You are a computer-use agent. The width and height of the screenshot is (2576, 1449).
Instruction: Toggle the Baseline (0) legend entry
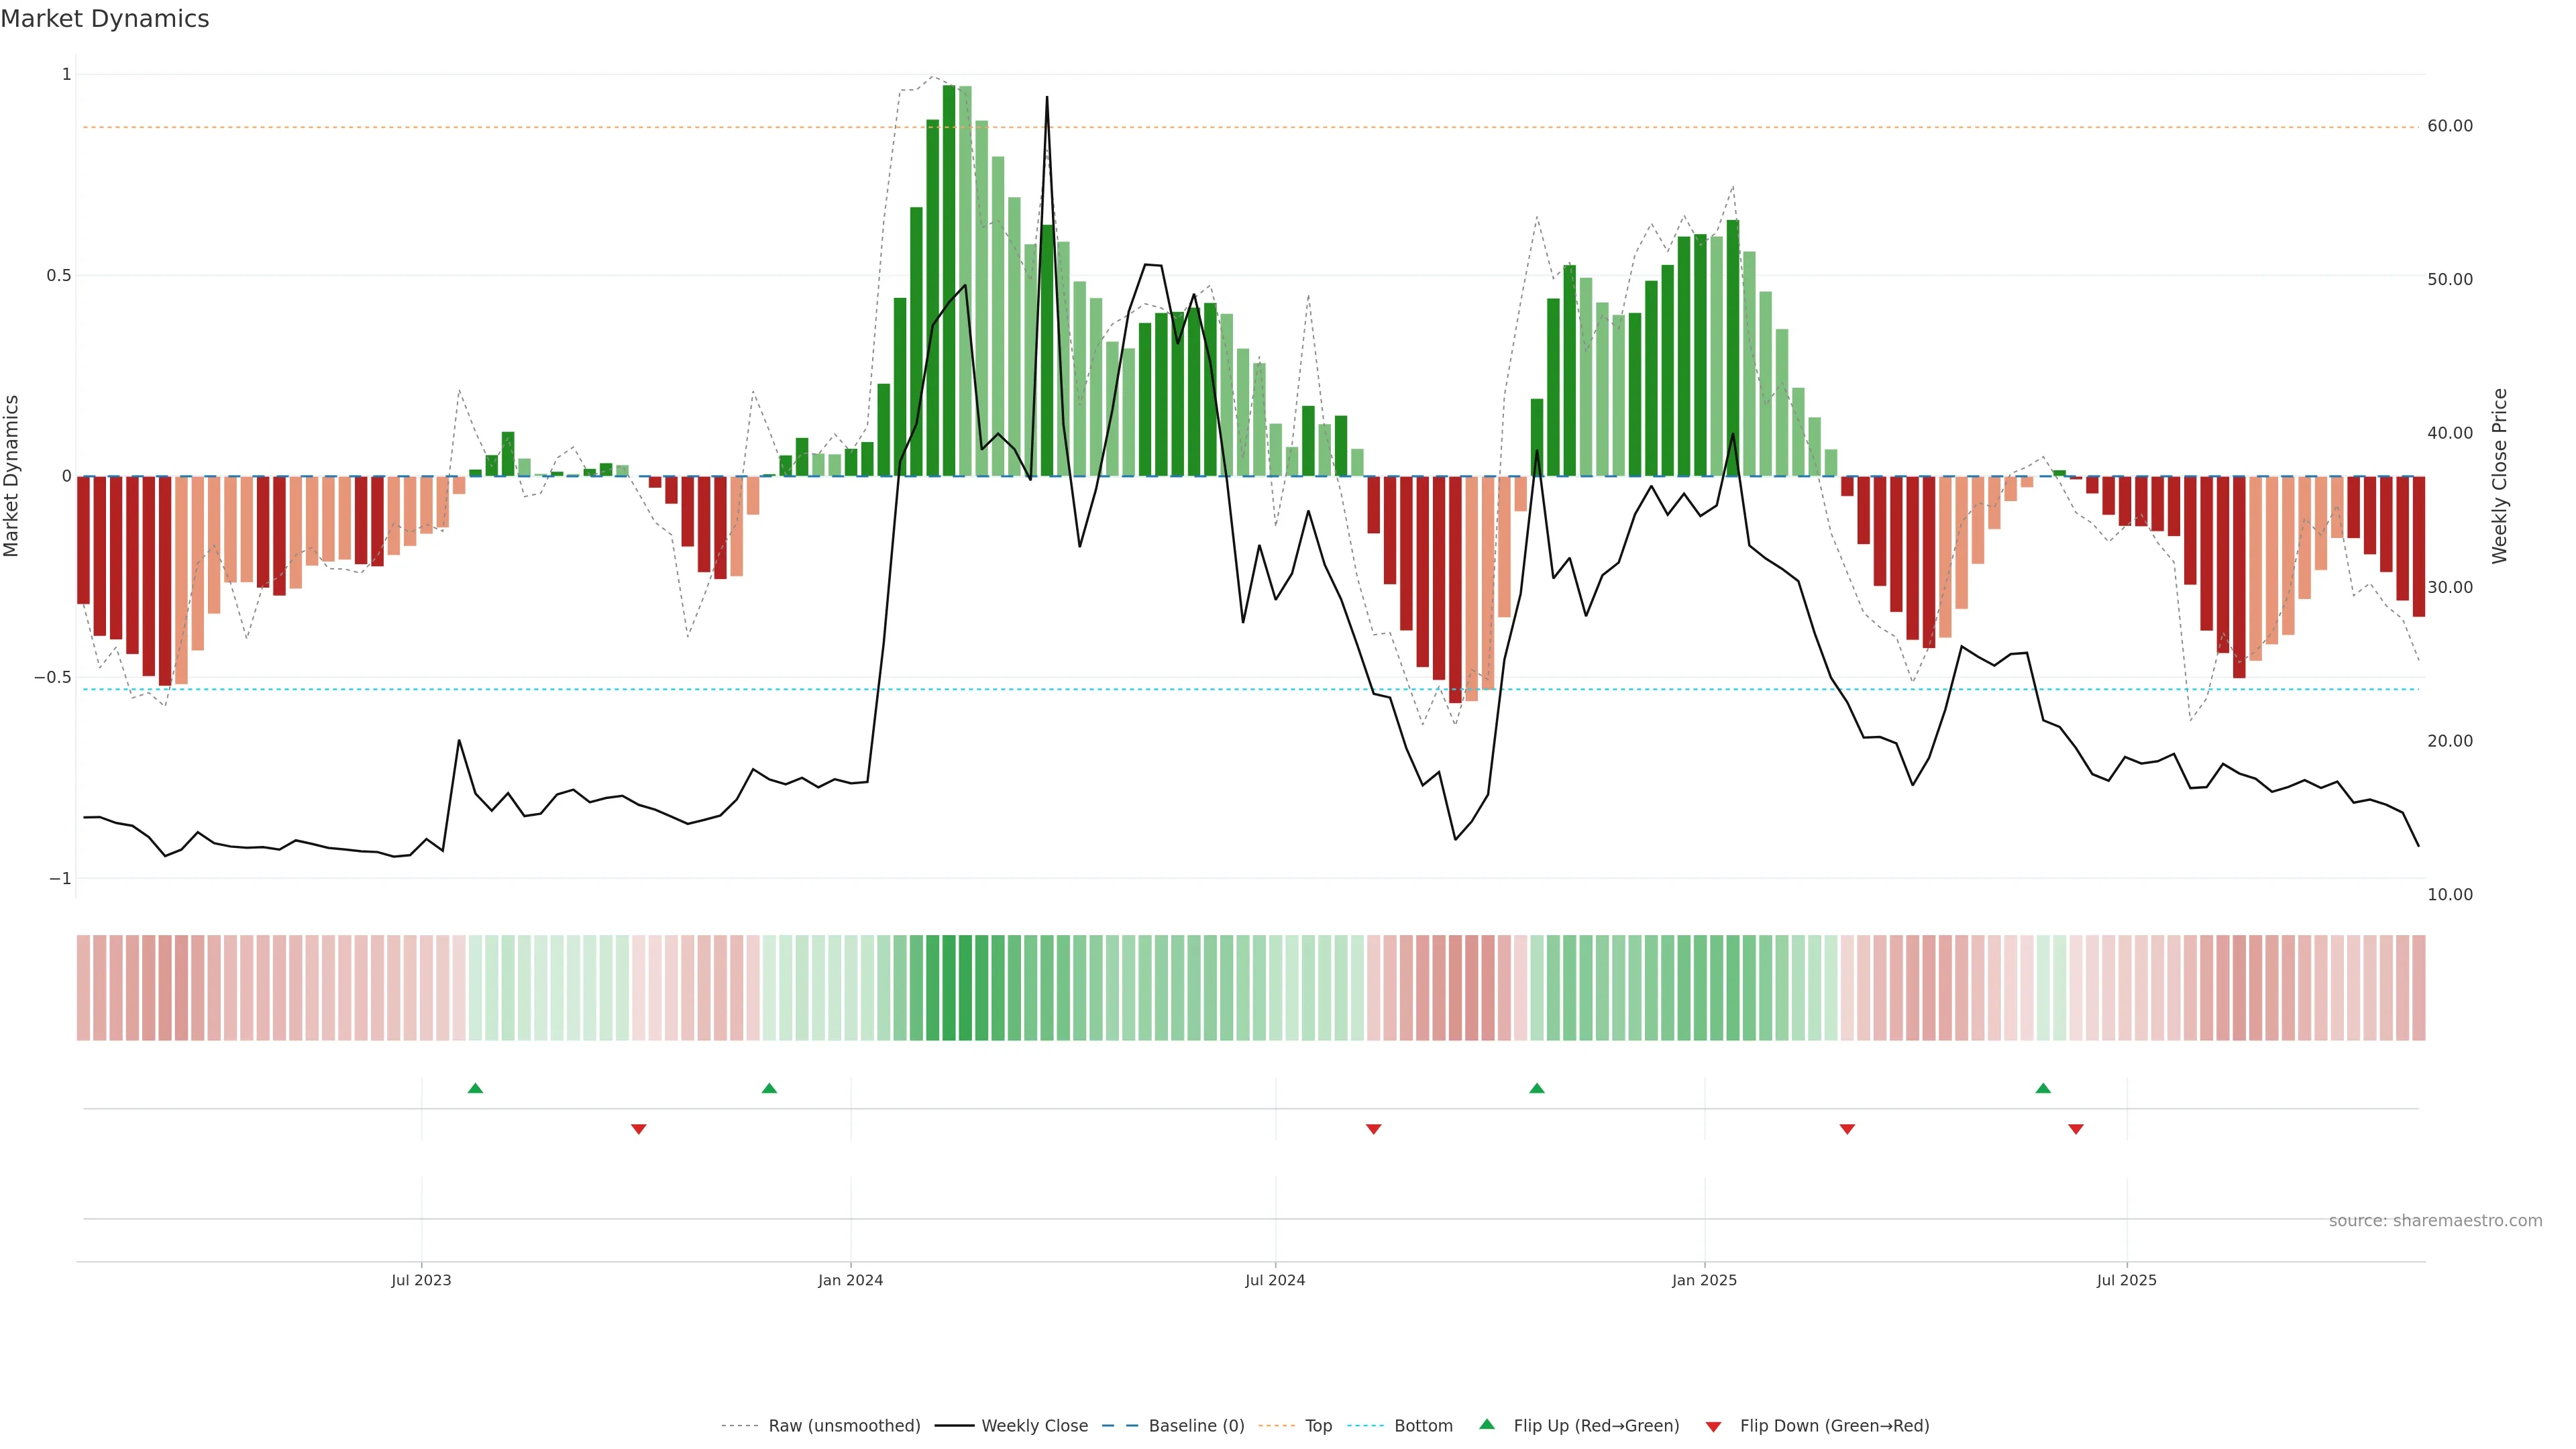click(1196, 1426)
